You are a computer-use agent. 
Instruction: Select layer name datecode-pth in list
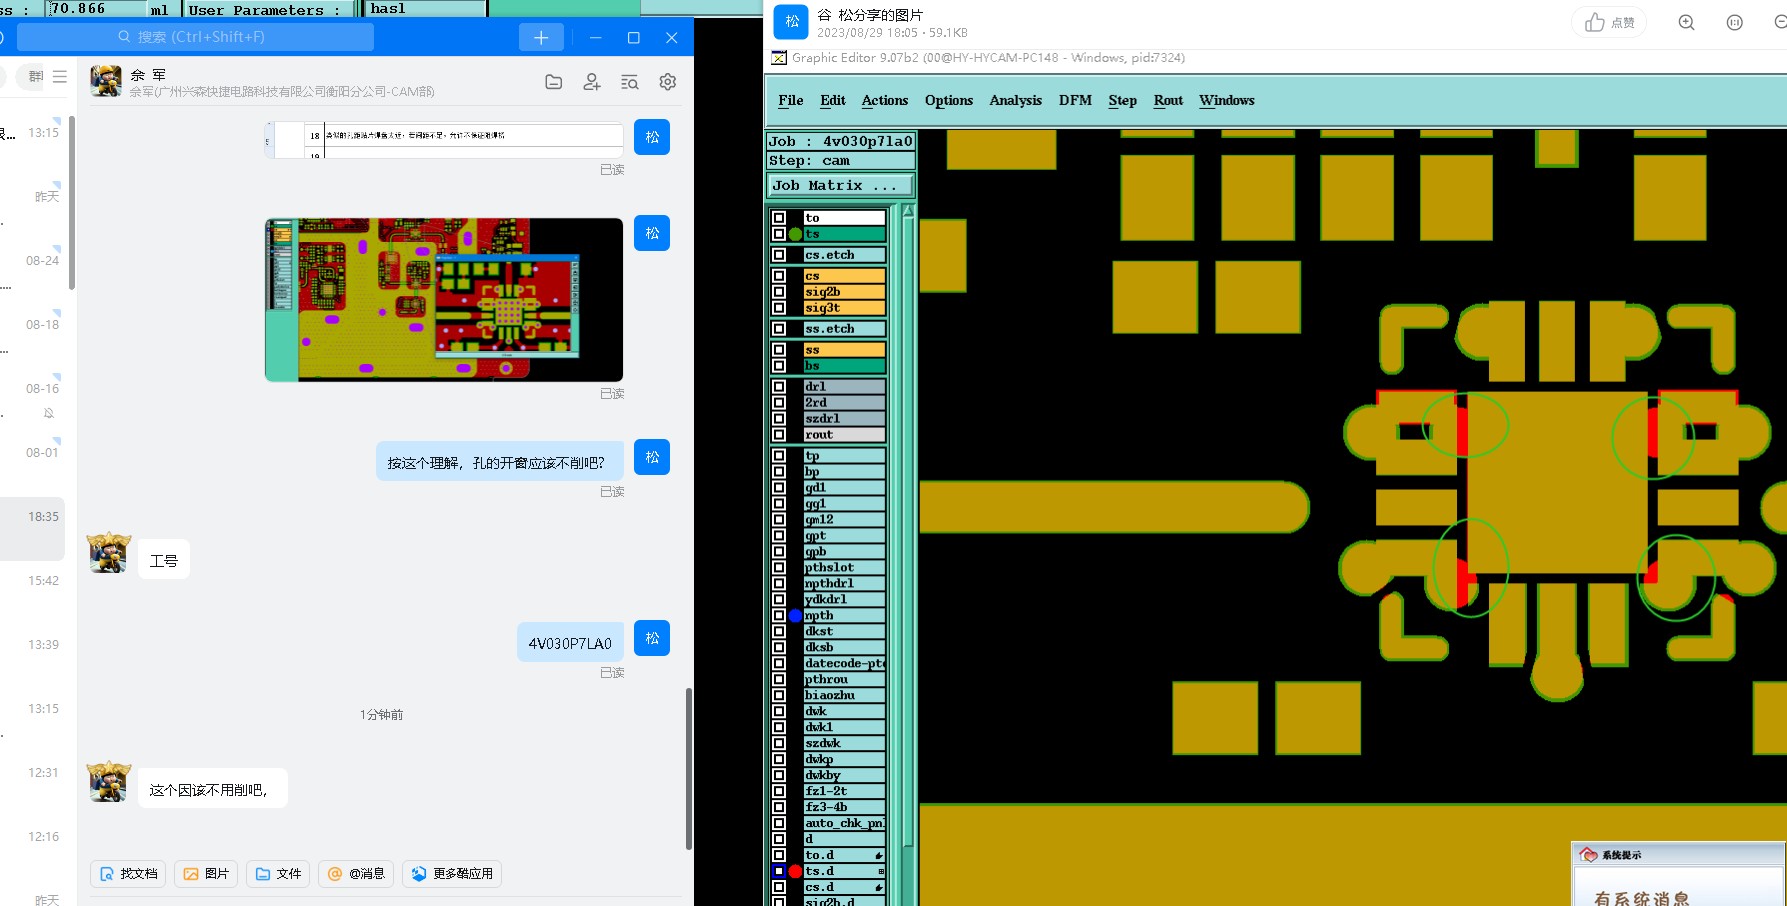click(844, 664)
